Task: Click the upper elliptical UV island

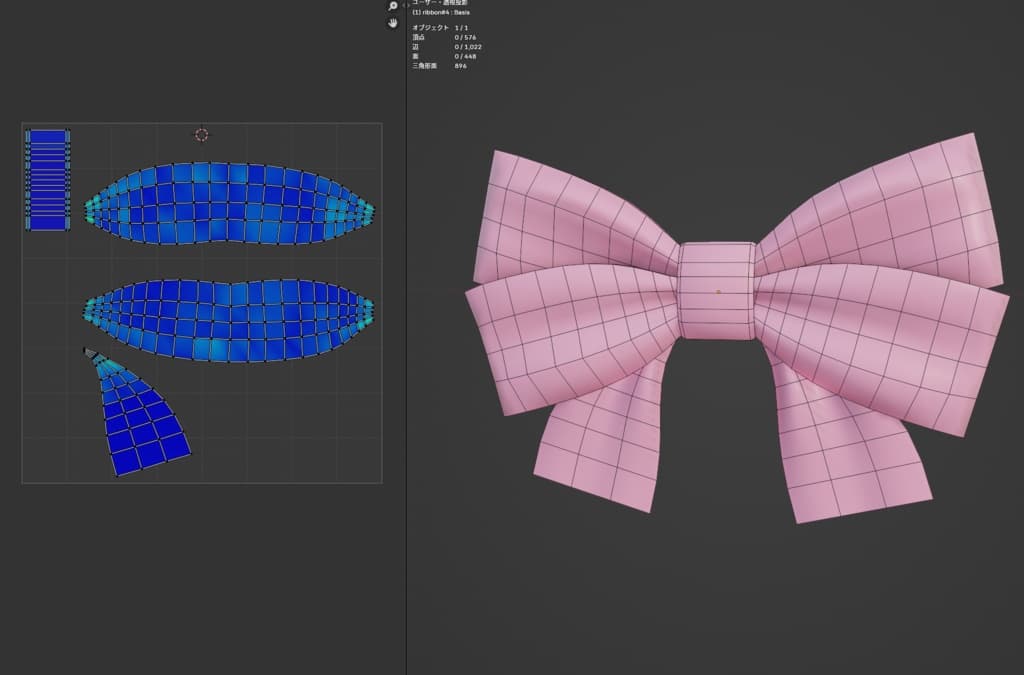Action: 228,204
